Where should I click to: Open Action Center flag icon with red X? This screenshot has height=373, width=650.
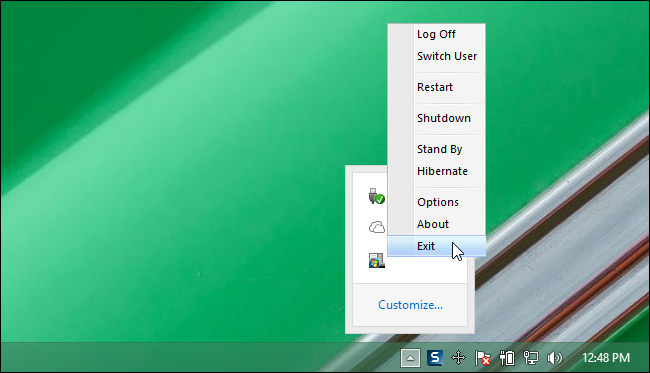coord(482,358)
